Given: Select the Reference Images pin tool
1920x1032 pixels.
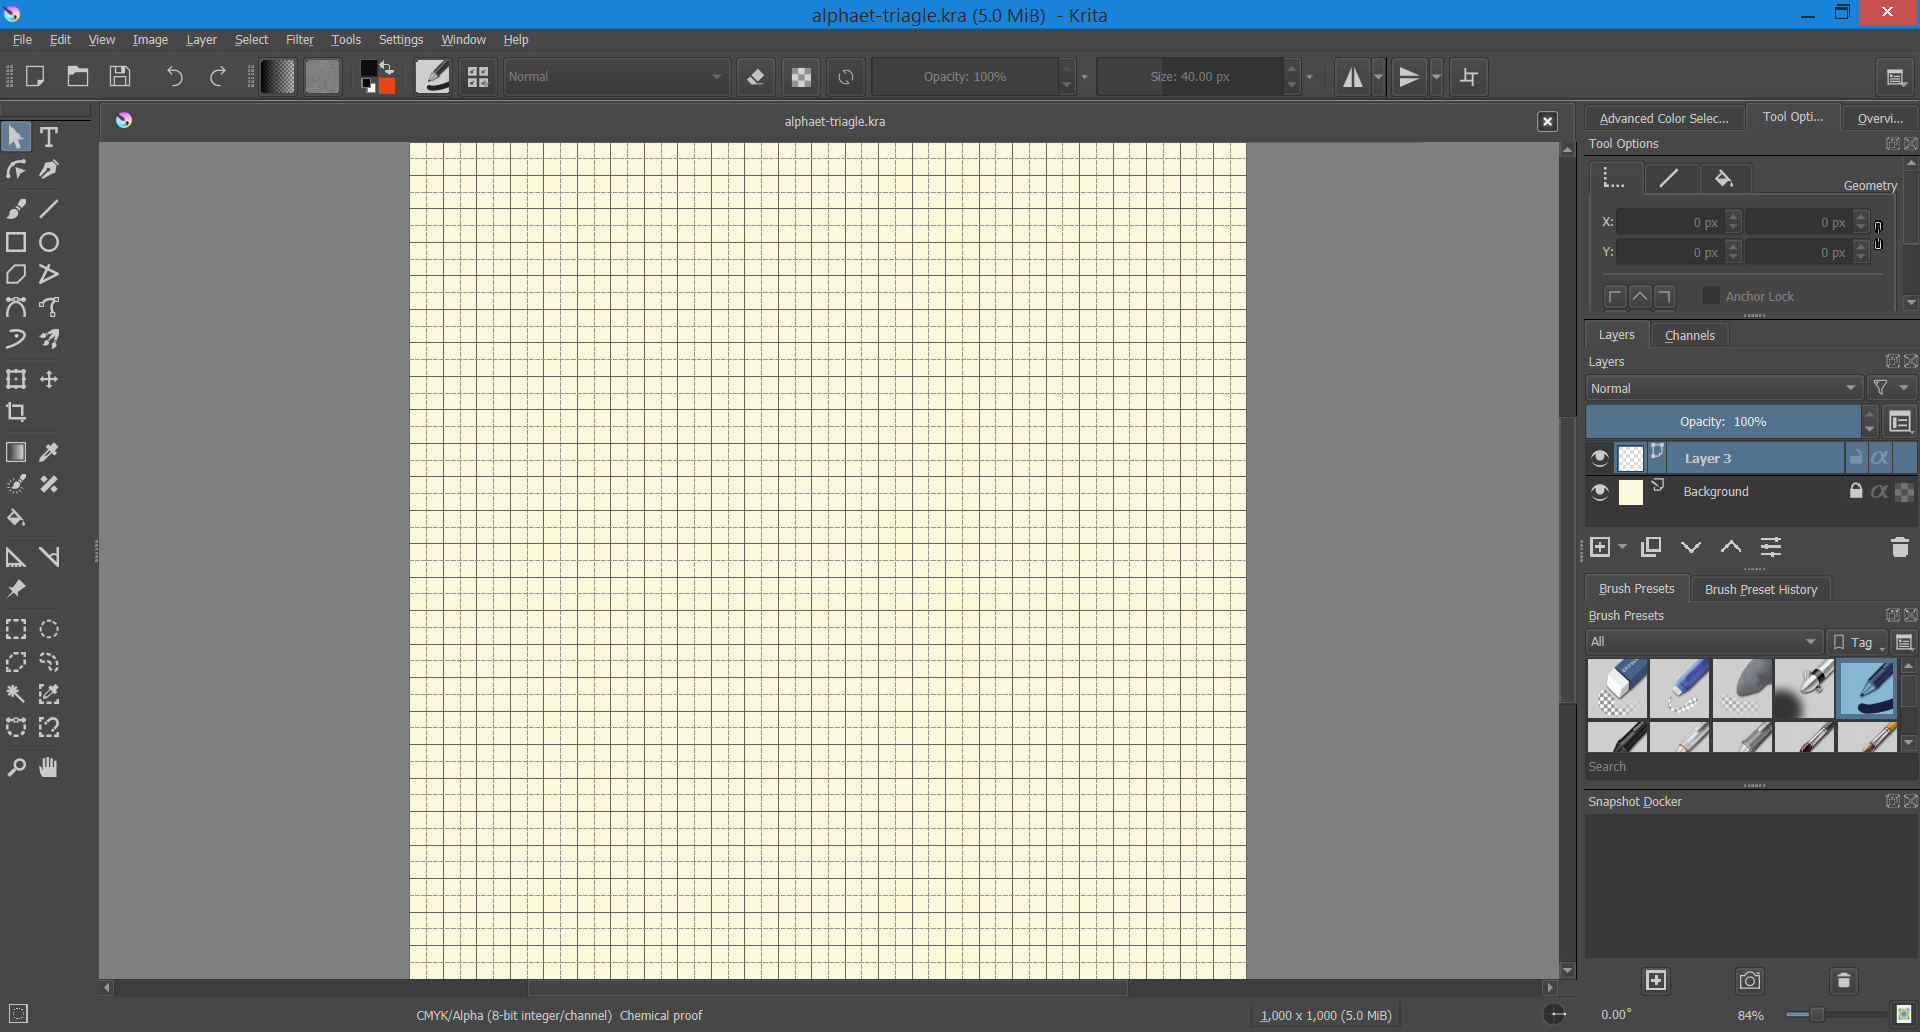Looking at the screenshot, I should pyautogui.click(x=16, y=589).
